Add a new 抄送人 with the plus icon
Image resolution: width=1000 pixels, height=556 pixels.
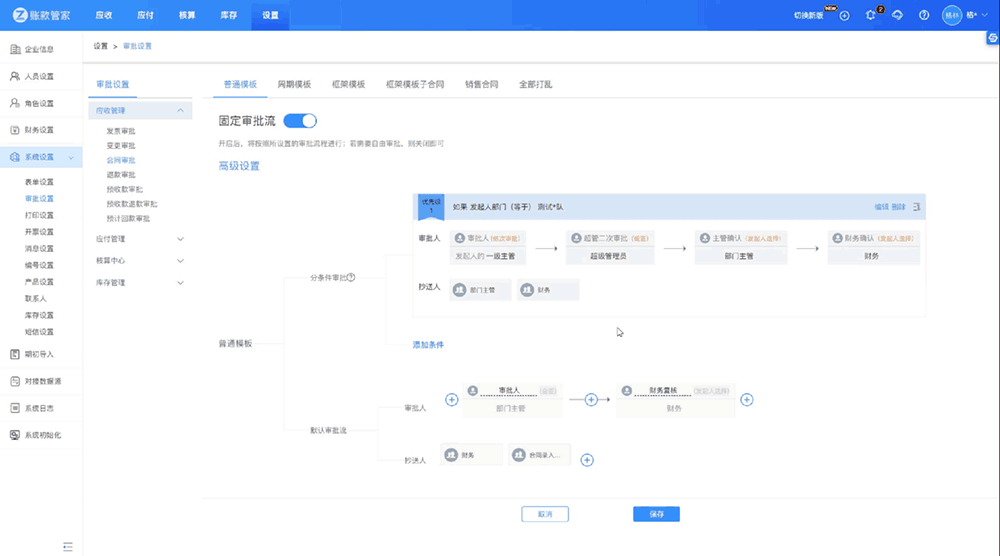tap(587, 460)
